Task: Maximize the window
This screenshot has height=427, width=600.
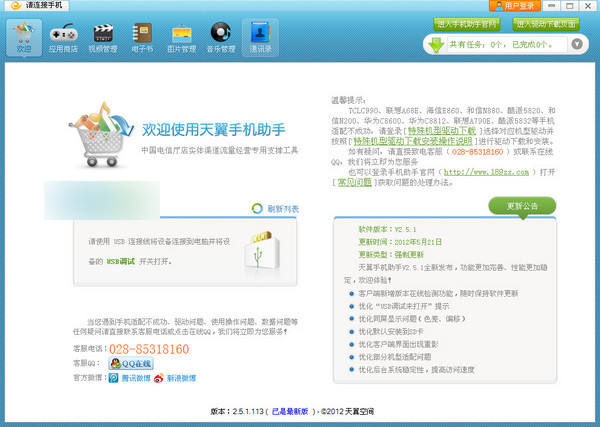Action: point(570,6)
